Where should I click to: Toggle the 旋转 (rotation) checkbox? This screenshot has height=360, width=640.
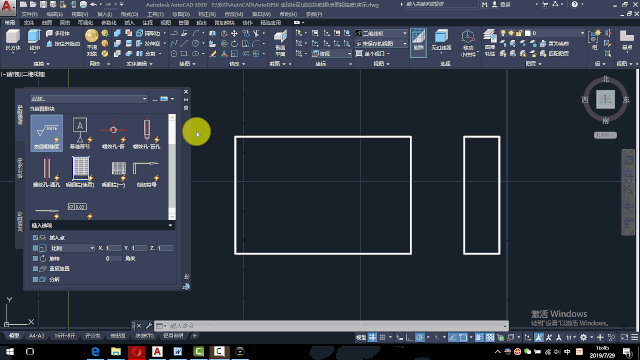[35, 258]
